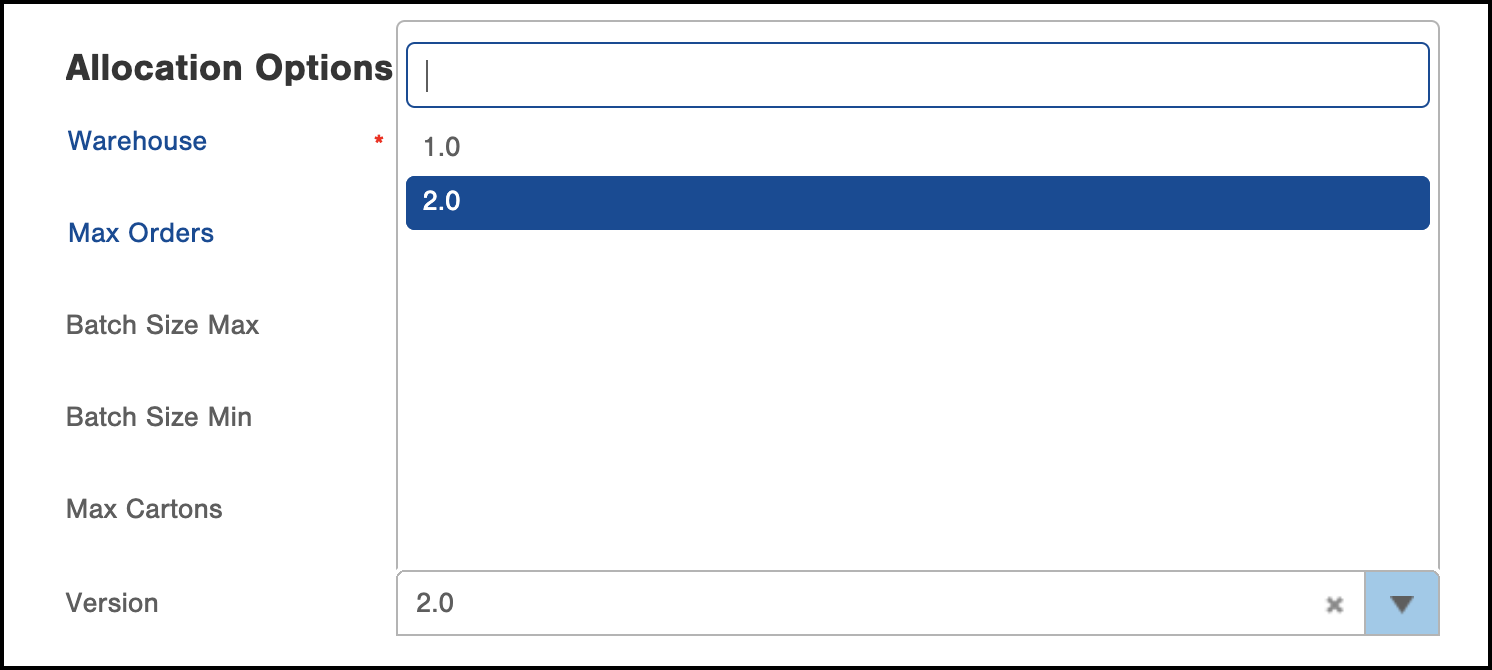Image resolution: width=1492 pixels, height=670 pixels.
Task: Open the Warehouse field label link
Action: click(x=137, y=141)
